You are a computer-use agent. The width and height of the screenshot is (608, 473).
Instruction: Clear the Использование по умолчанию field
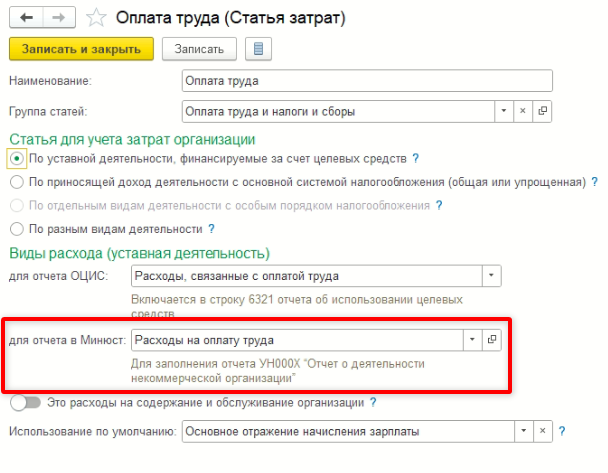(x=544, y=432)
